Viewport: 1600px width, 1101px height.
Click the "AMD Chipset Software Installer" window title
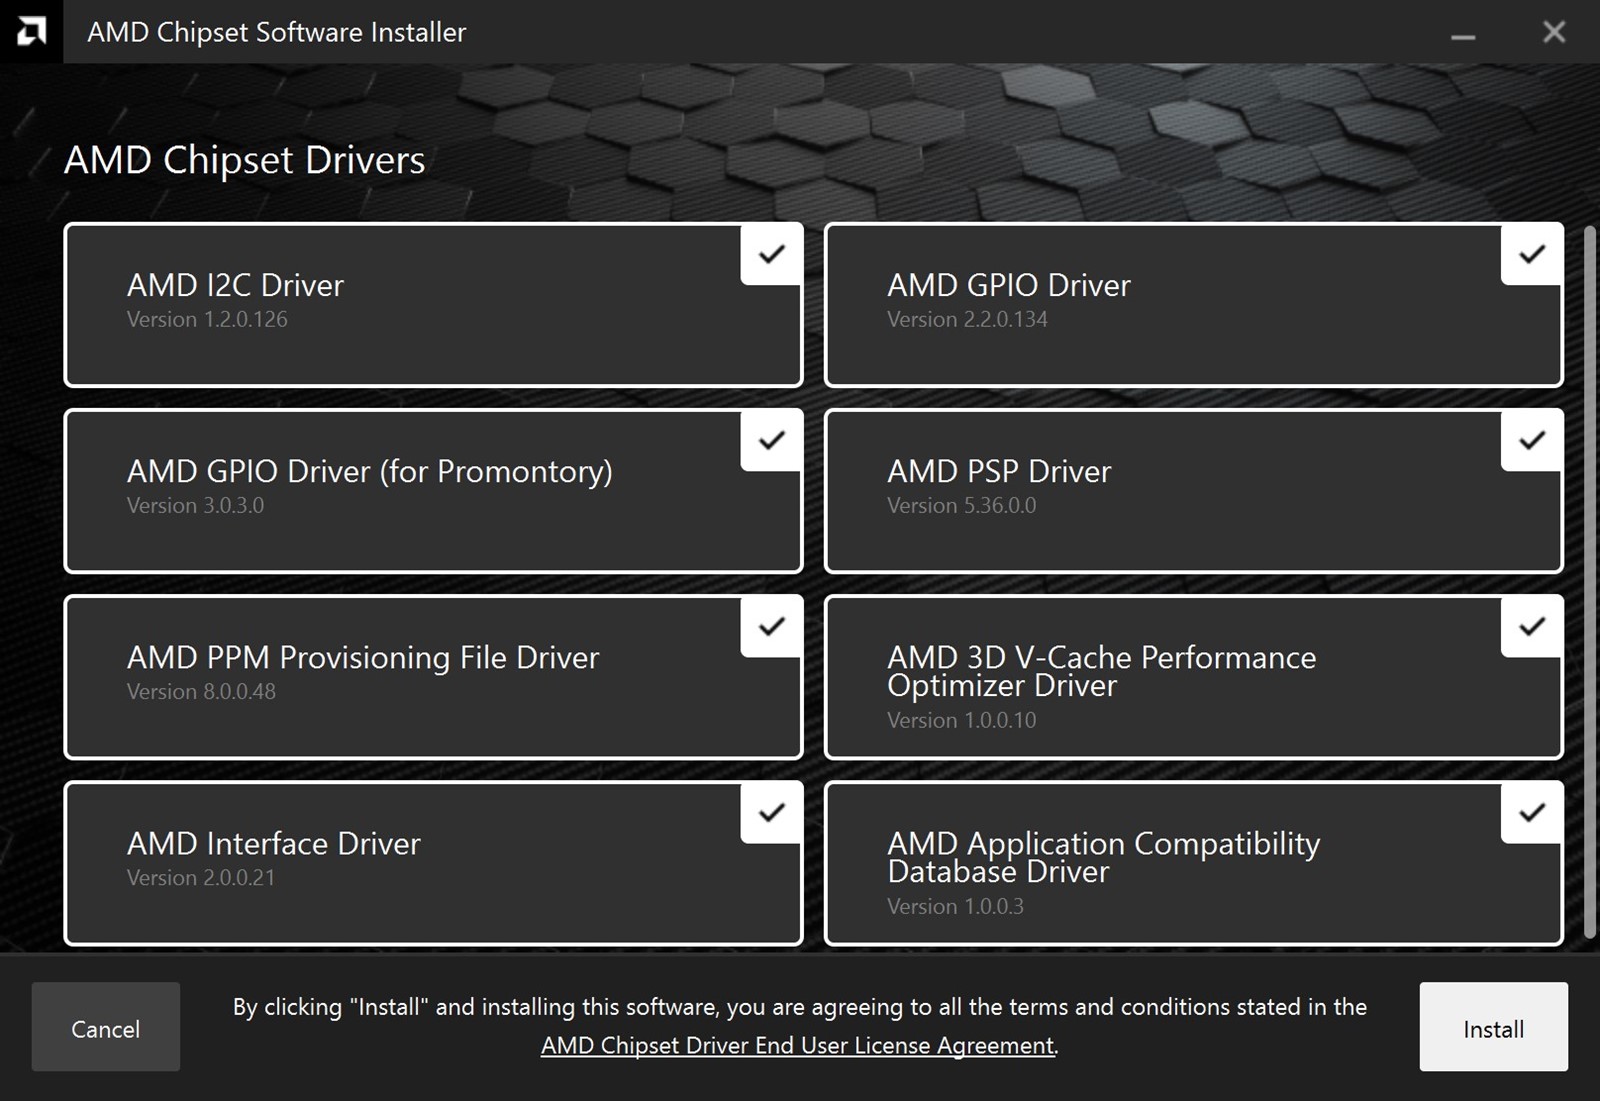click(276, 32)
